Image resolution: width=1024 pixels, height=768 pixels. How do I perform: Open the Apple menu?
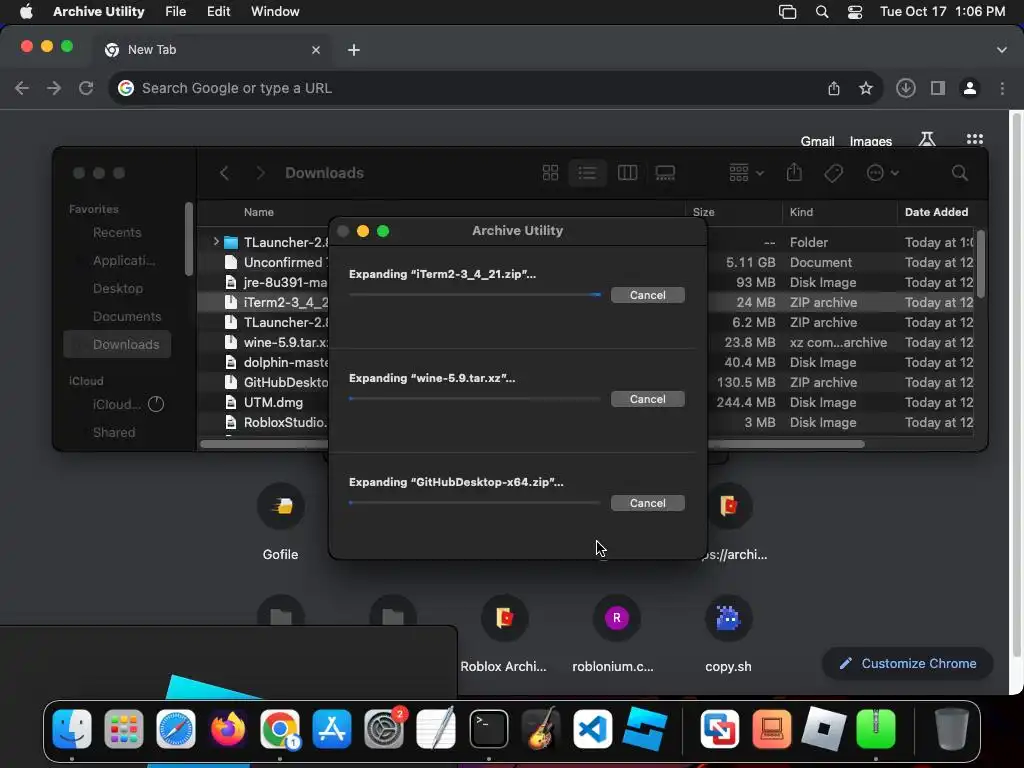point(26,11)
